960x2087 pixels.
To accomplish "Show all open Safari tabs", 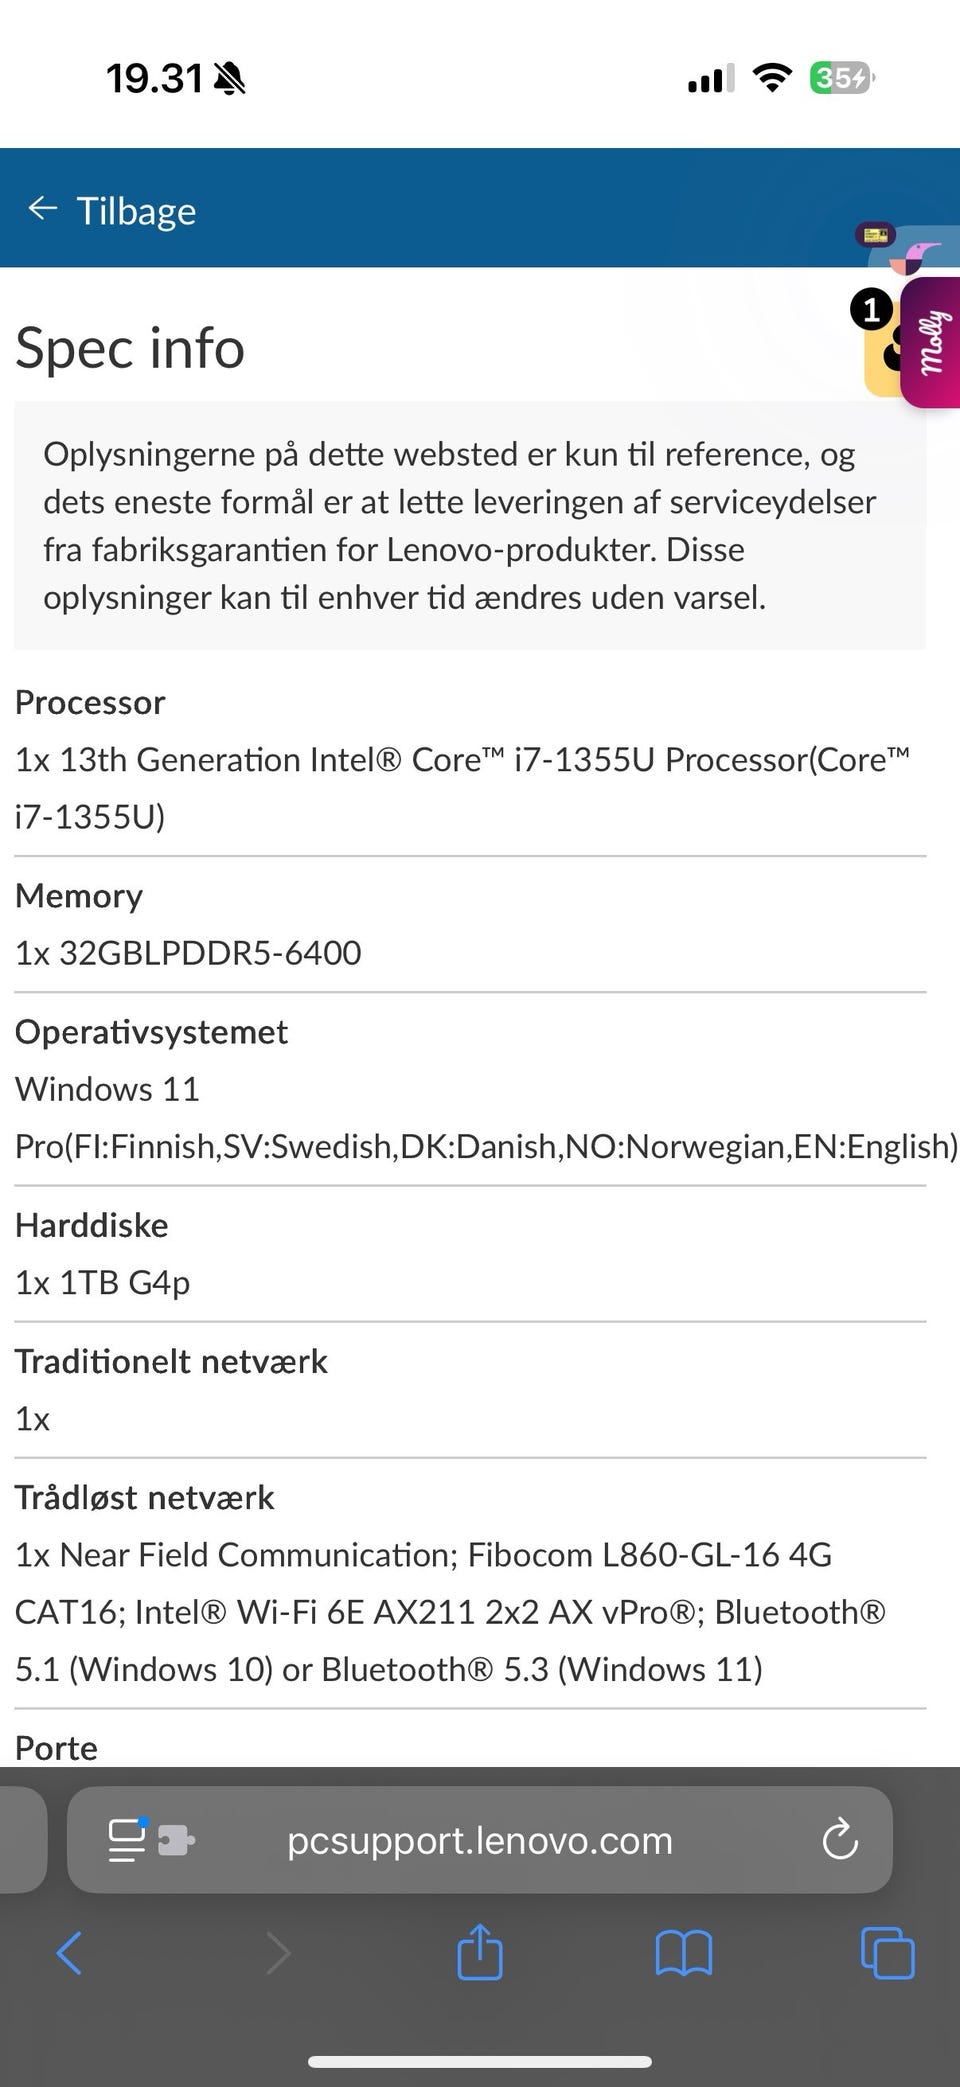I will click(887, 1952).
